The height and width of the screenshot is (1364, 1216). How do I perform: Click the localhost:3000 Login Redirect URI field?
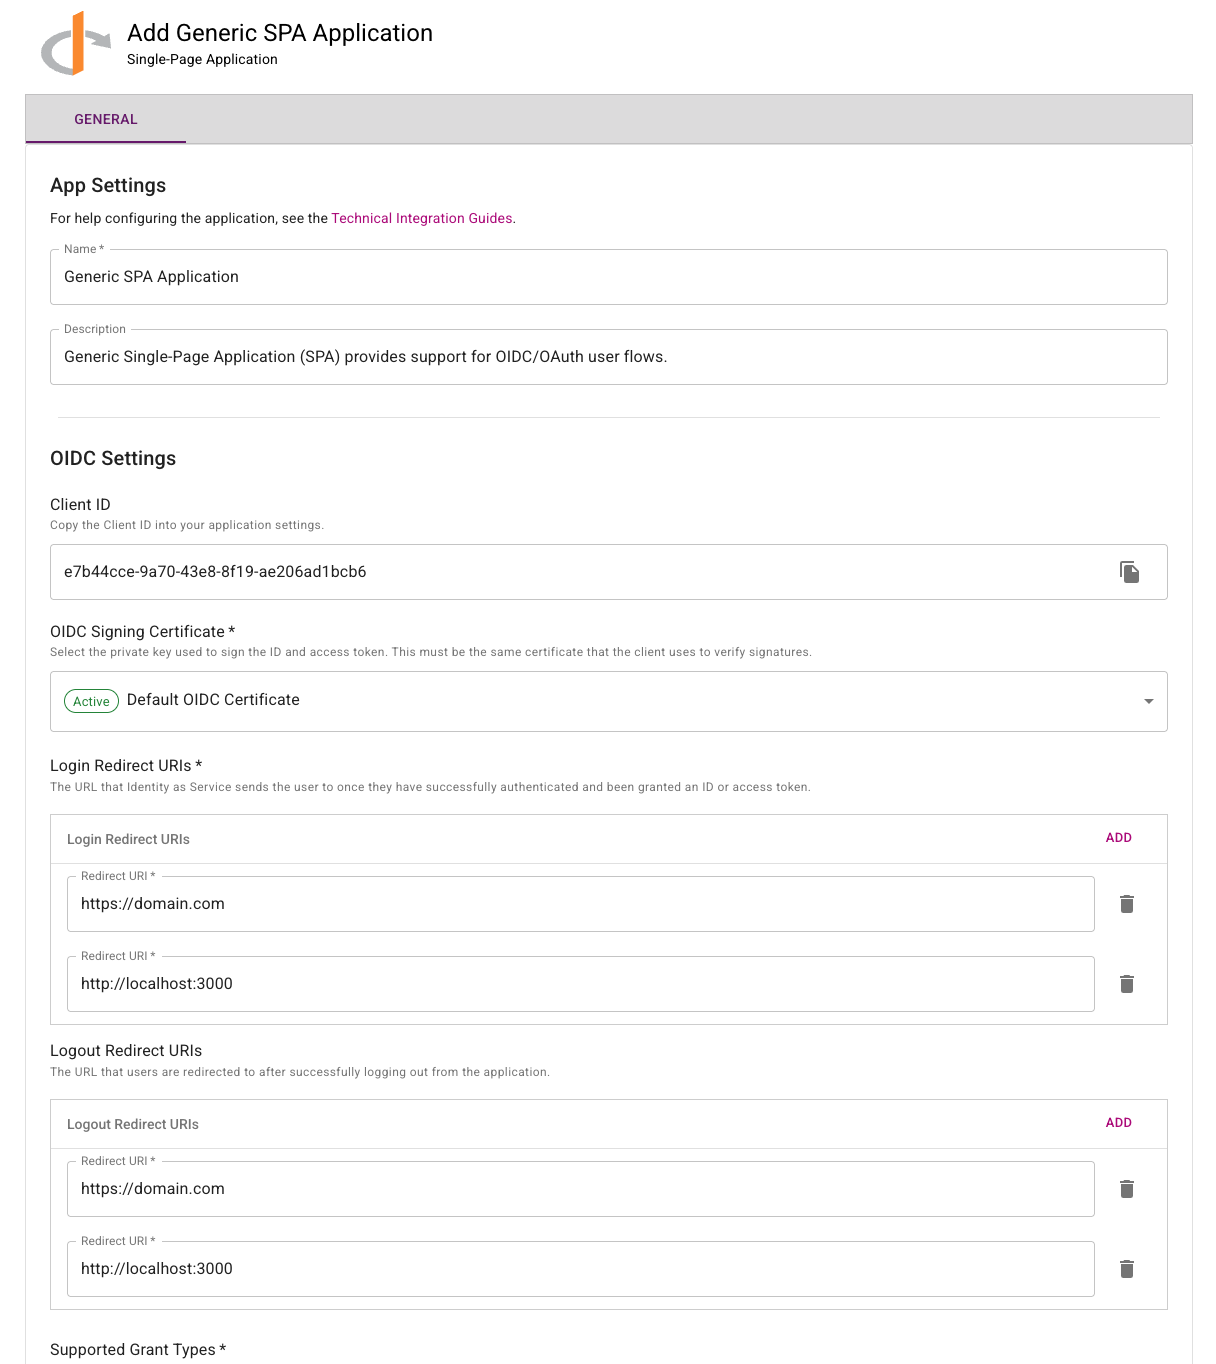(x=580, y=984)
